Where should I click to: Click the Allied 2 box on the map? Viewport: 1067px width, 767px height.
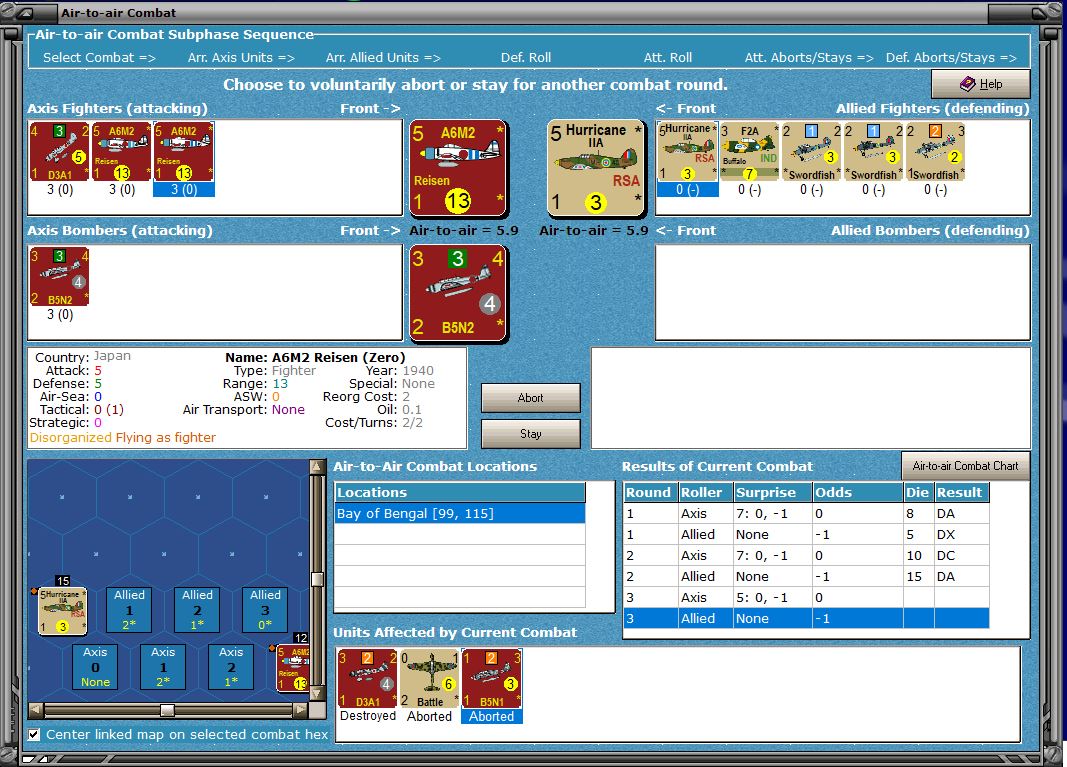[x=197, y=610]
